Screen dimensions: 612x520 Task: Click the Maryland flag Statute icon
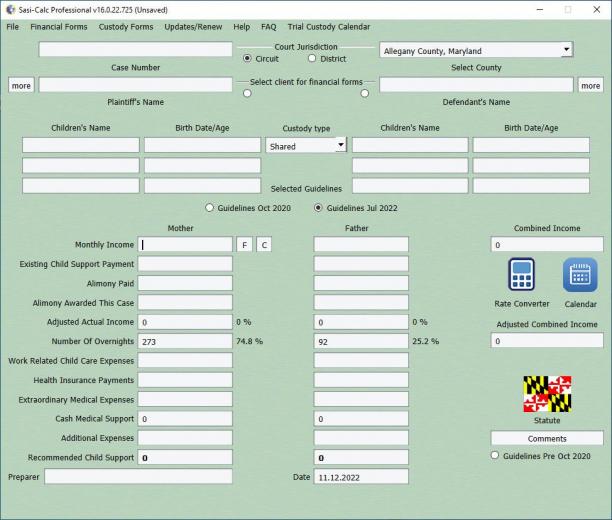coord(547,394)
